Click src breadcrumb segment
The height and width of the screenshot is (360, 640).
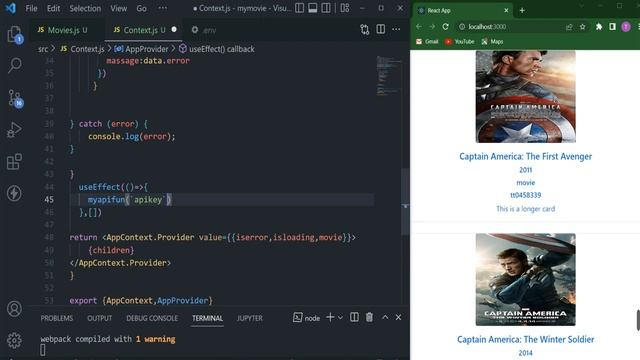[43, 49]
